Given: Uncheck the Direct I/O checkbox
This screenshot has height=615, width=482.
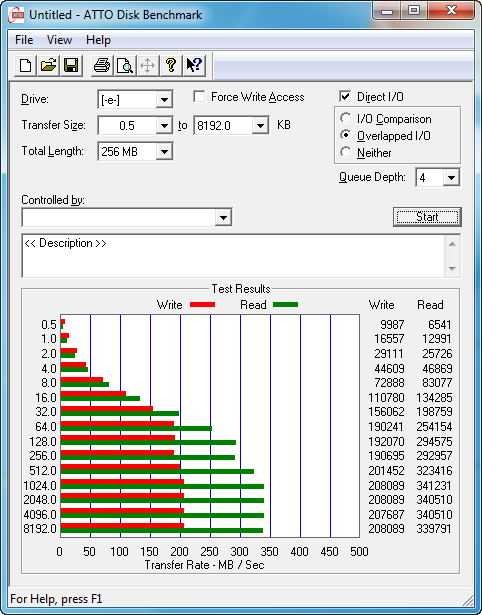Looking at the screenshot, I should 345,97.
